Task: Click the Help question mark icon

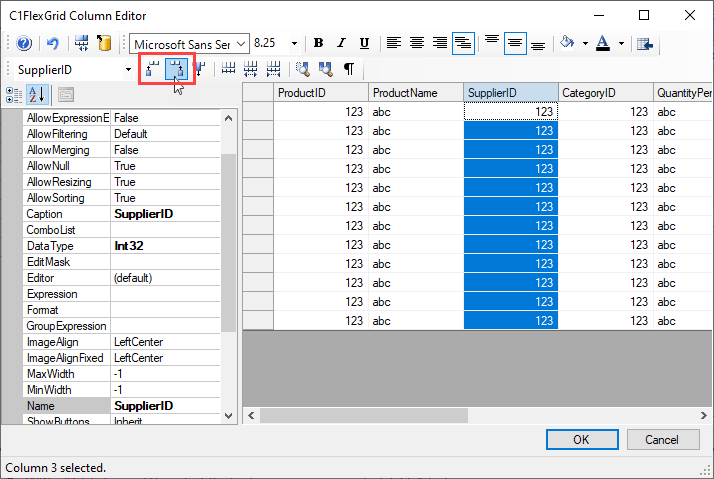Action: (x=24, y=44)
